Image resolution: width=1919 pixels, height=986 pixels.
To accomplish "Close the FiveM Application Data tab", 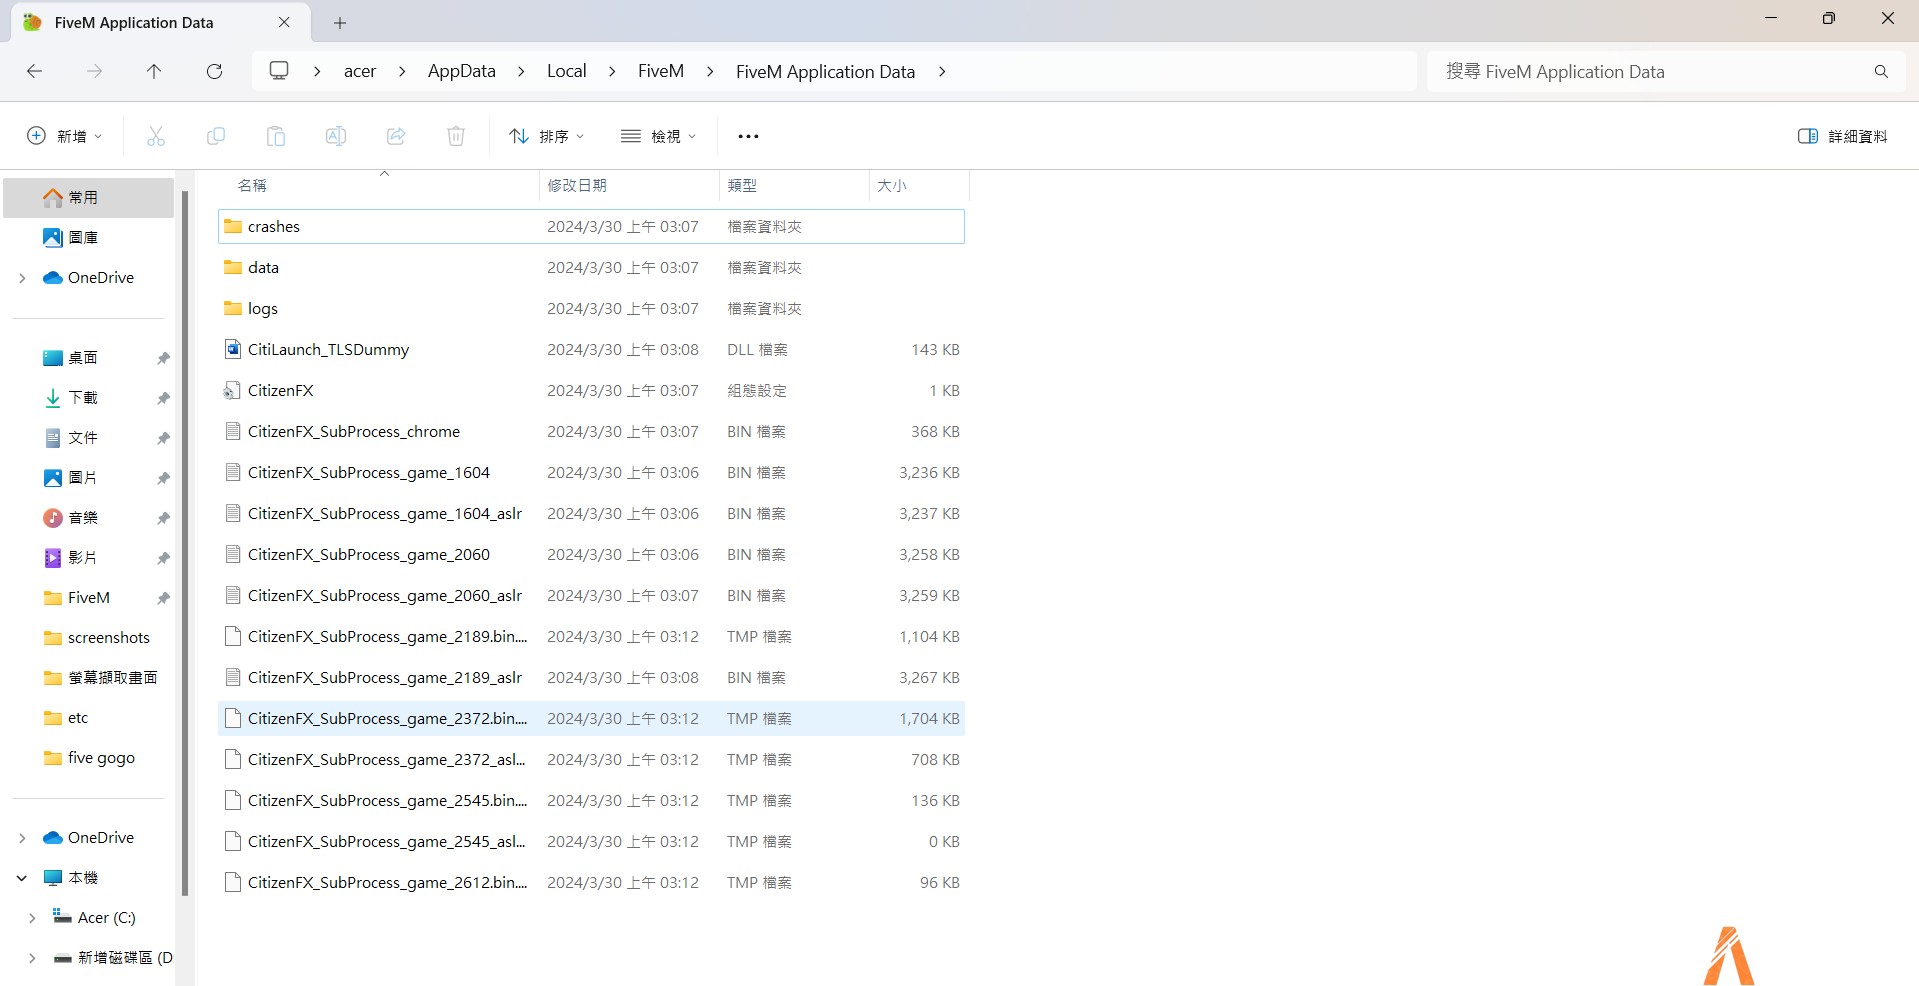I will pyautogui.click(x=284, y=22).
